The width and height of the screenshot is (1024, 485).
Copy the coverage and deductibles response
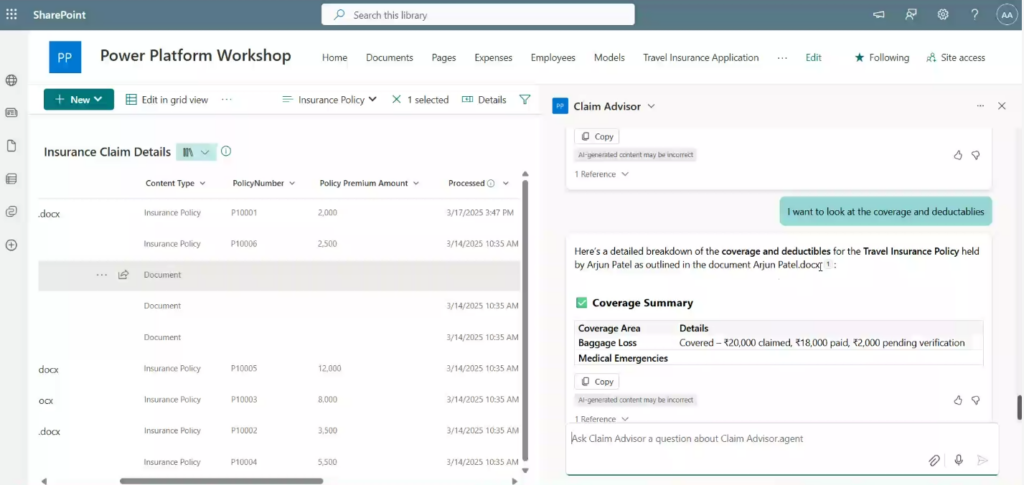coord(597,381)
